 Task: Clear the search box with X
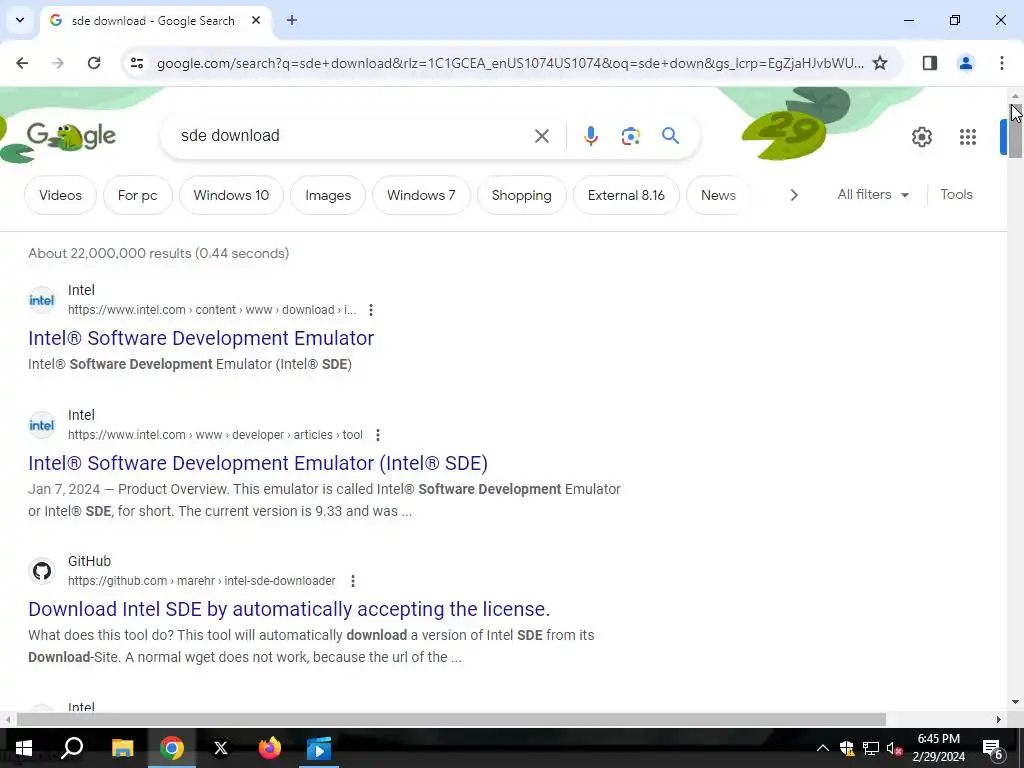coord(541,136)
